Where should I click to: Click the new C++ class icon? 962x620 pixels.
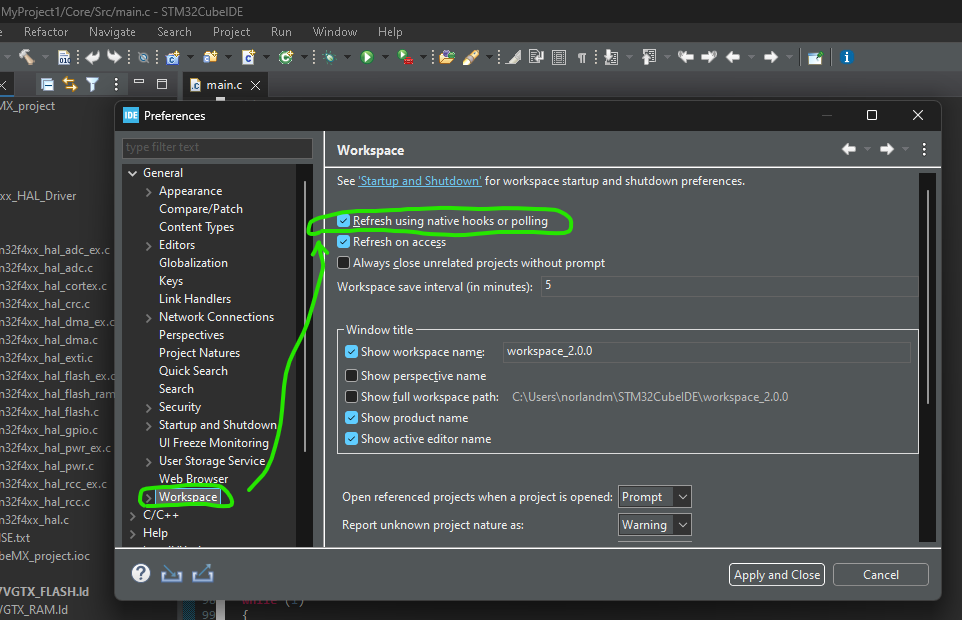(286, 58)
